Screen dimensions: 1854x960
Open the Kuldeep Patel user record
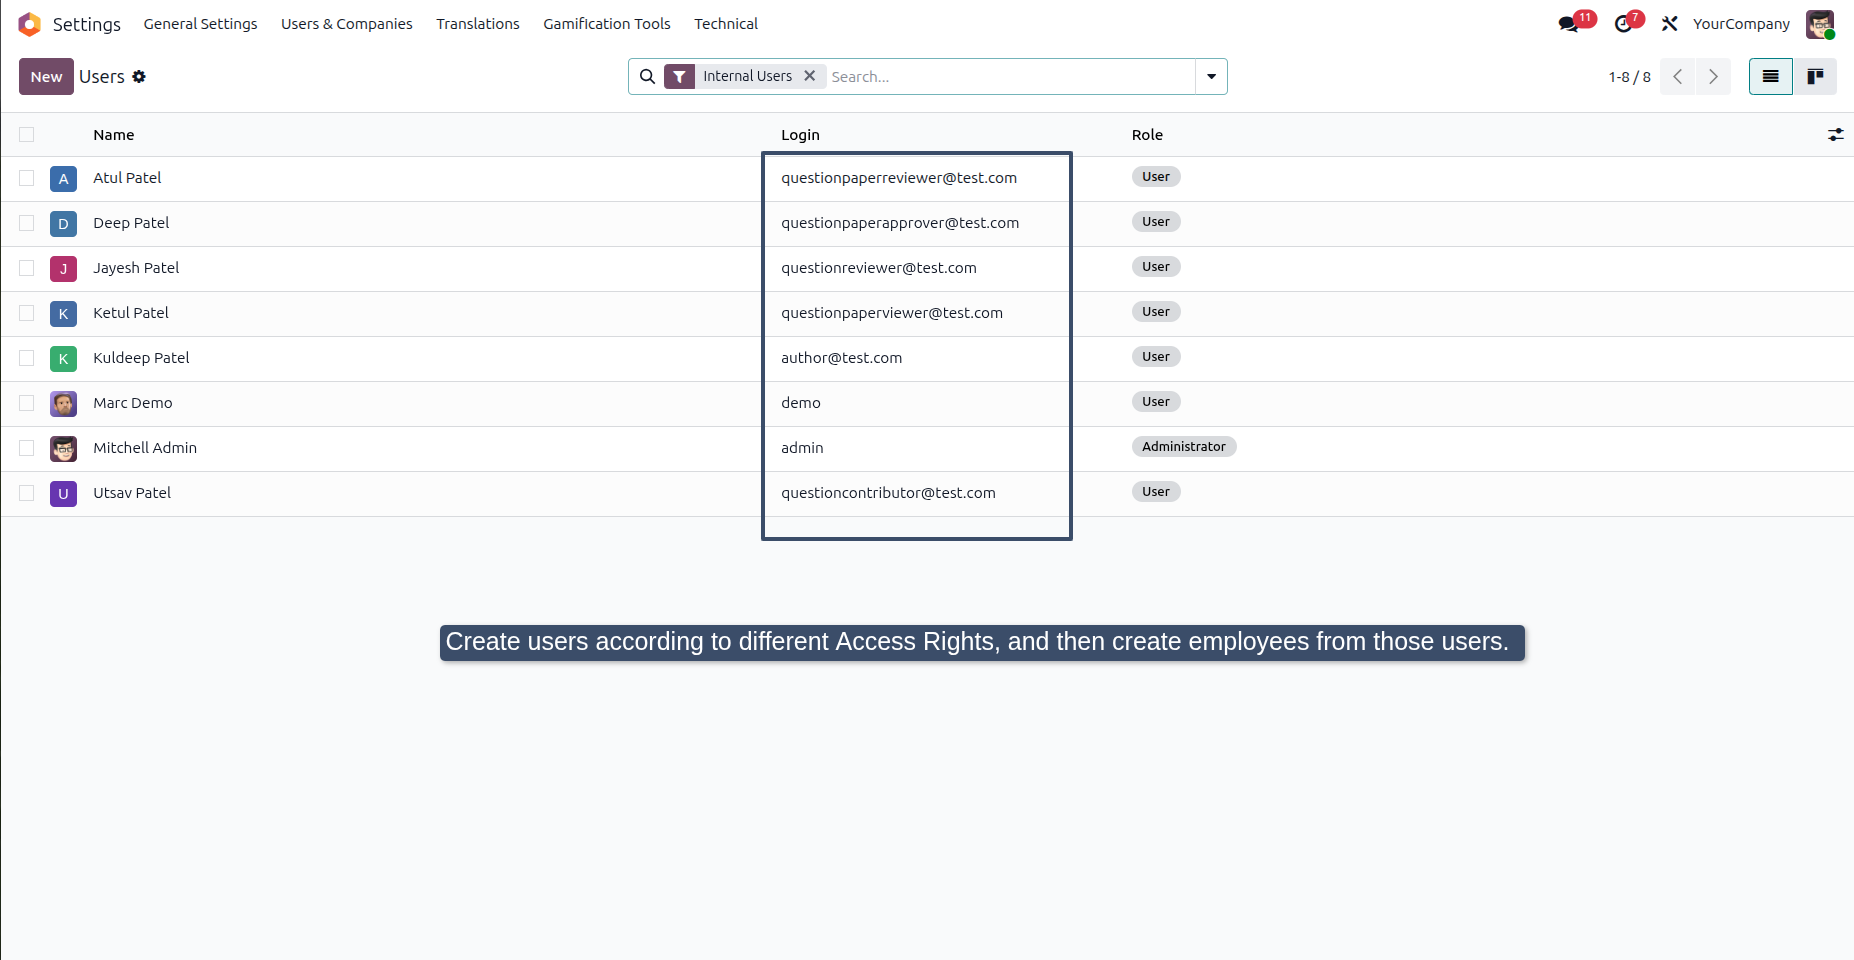click(141, 358)
